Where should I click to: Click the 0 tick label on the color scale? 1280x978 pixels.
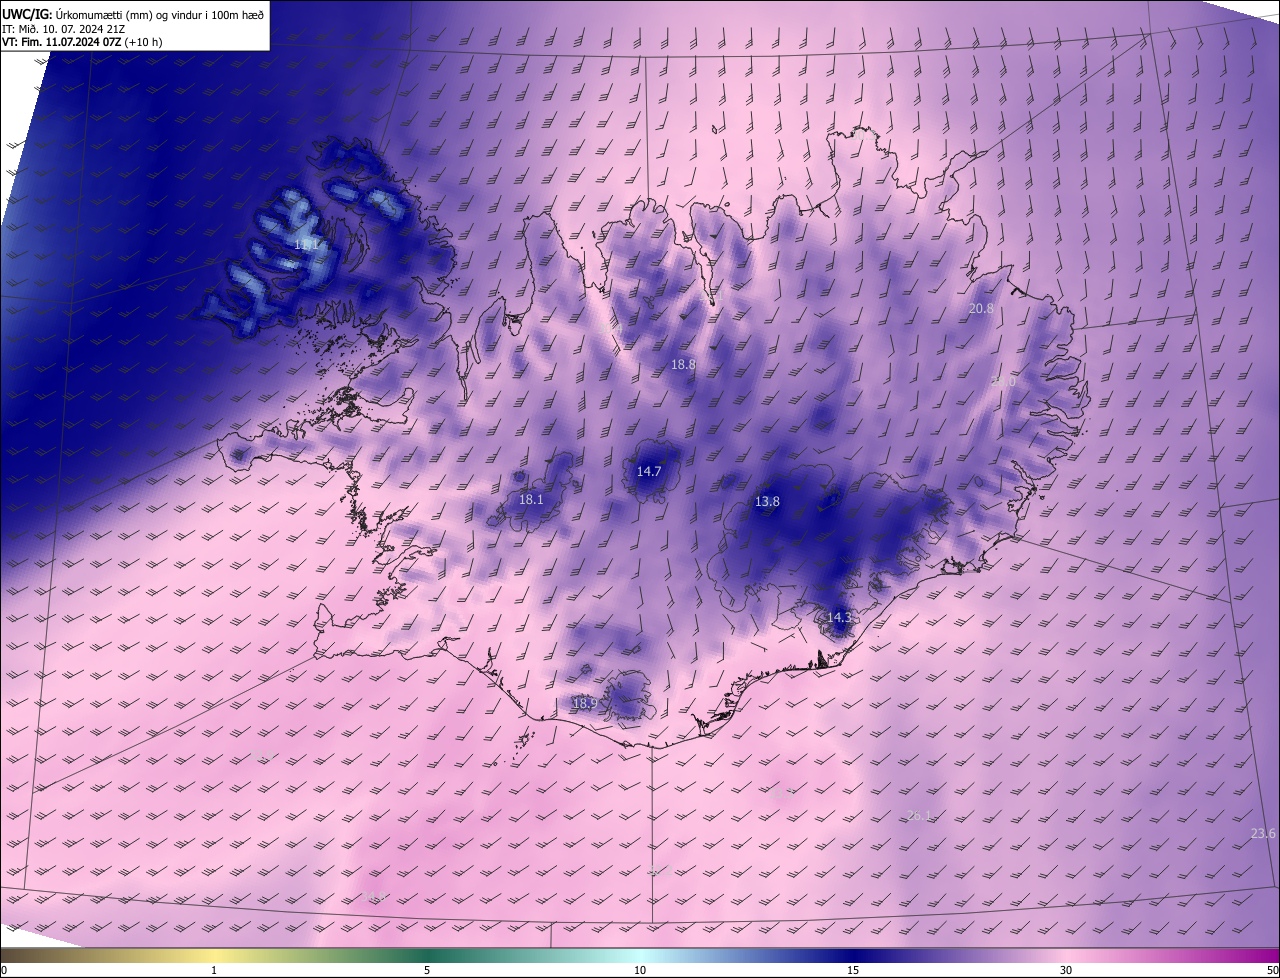click(x=4, y=970)
